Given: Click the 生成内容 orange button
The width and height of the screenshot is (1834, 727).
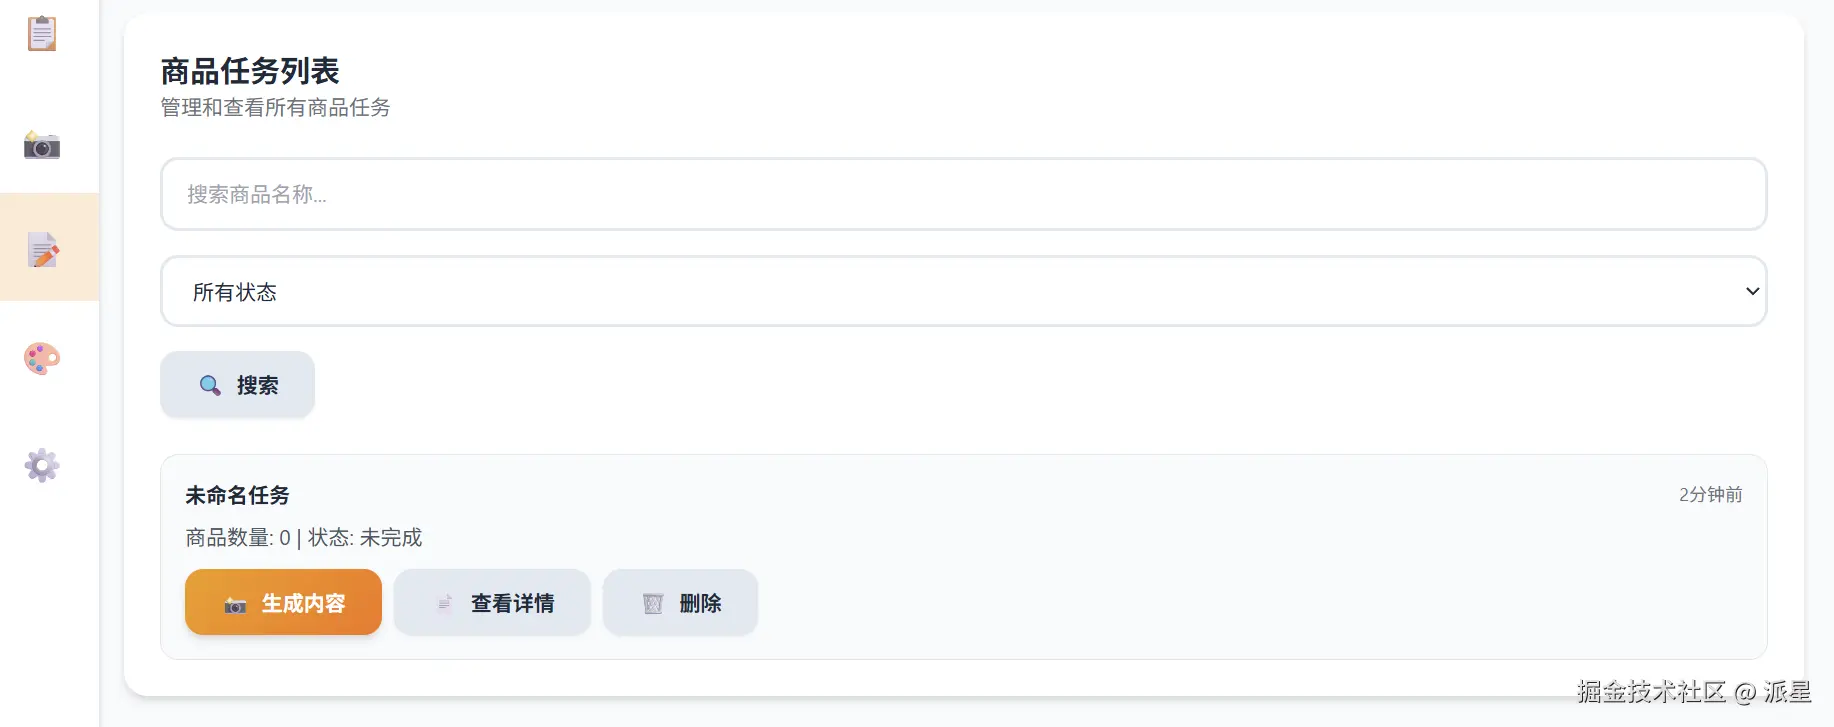Looking at the screenshot, I should point(283,602).
